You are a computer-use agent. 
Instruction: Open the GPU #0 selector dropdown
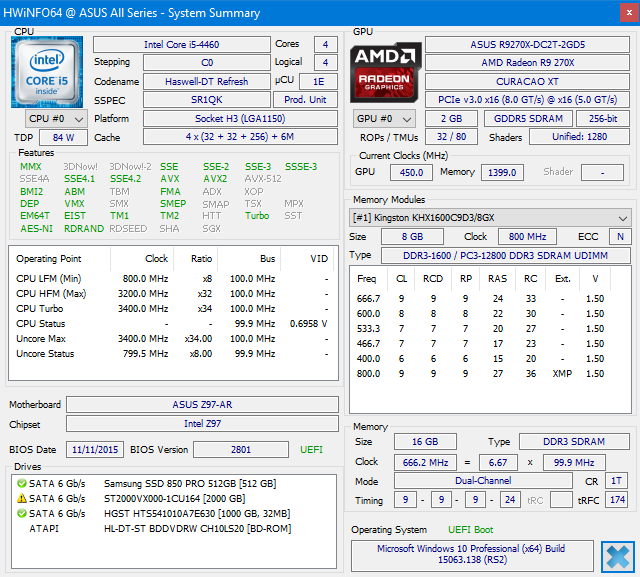point(384,119)
